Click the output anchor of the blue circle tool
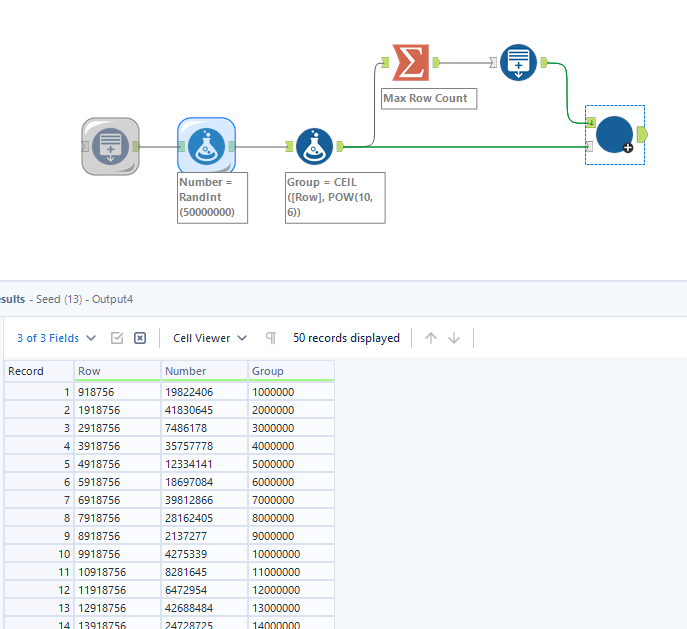 [x=642, y=134]
